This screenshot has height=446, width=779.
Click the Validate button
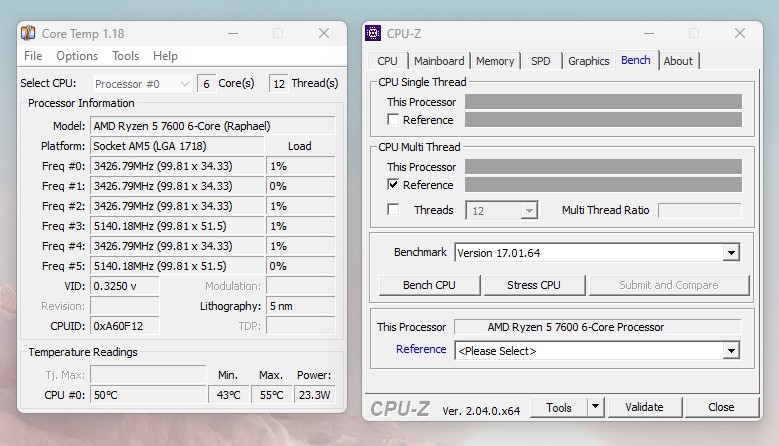[644, 407]
